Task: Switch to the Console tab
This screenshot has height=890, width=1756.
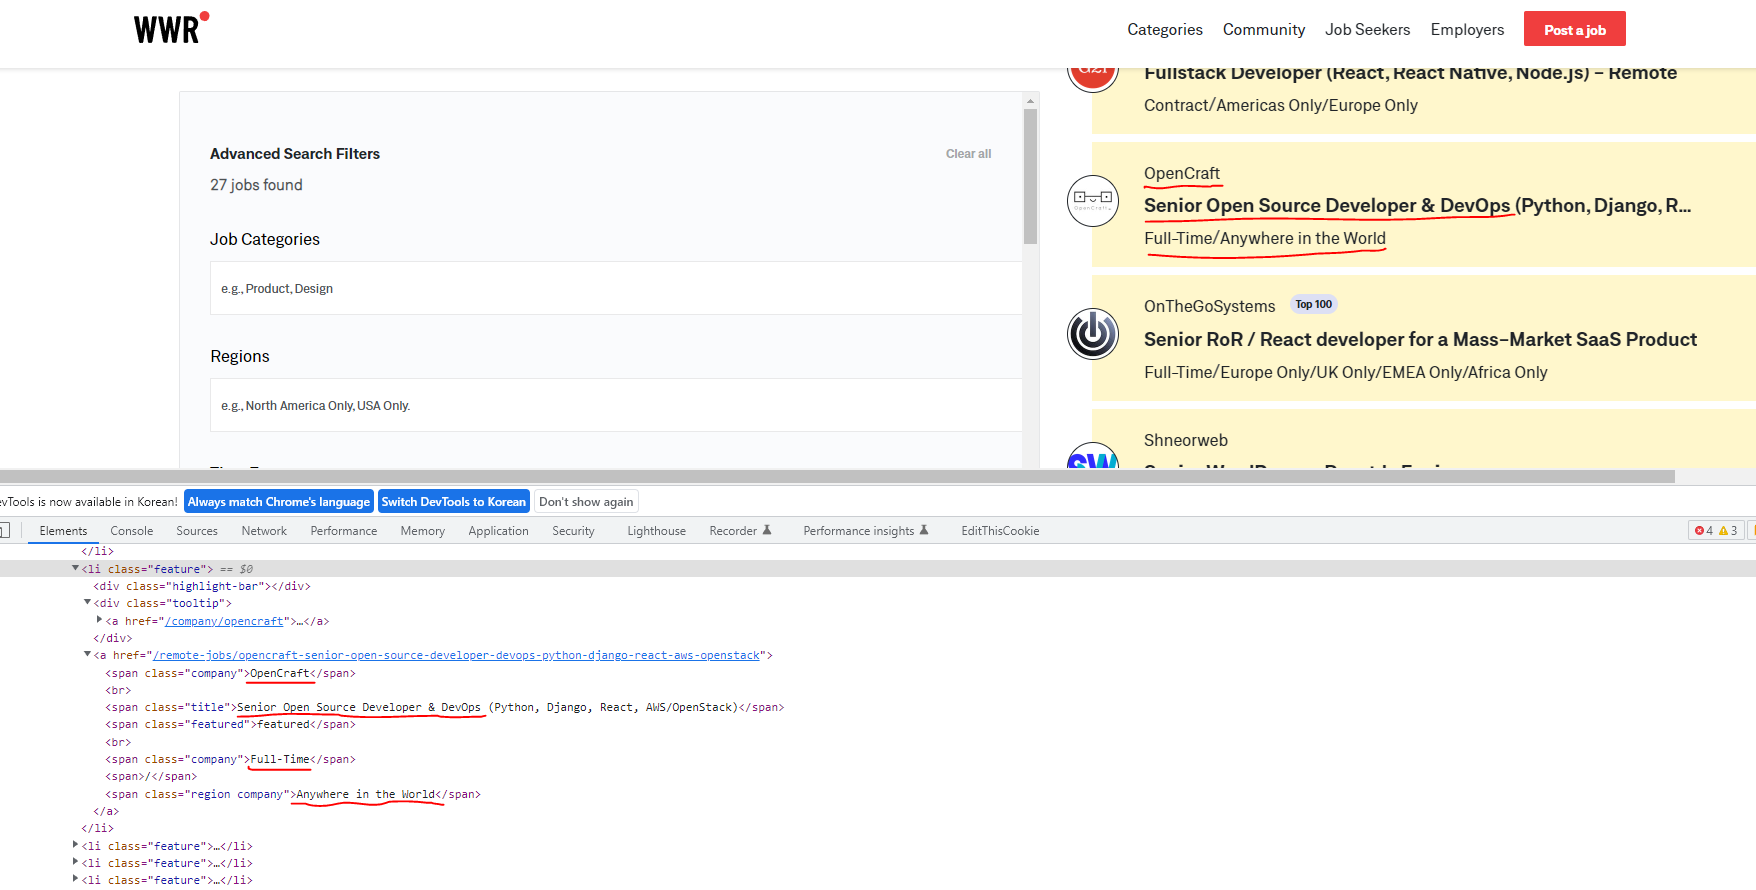Action: point(132,531)
